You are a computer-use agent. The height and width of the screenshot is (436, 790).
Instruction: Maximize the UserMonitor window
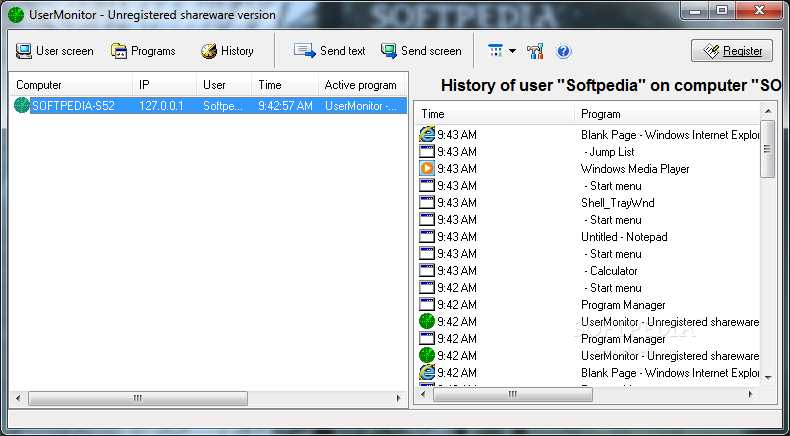click(x=722, y=11)
